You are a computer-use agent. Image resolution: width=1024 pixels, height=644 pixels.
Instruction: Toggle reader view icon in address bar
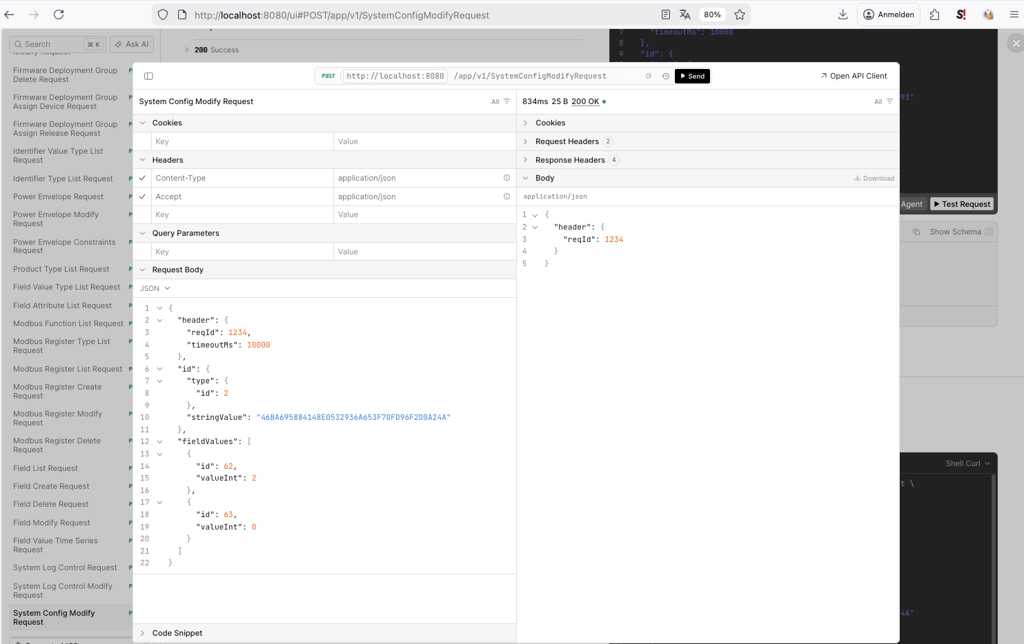665,14
